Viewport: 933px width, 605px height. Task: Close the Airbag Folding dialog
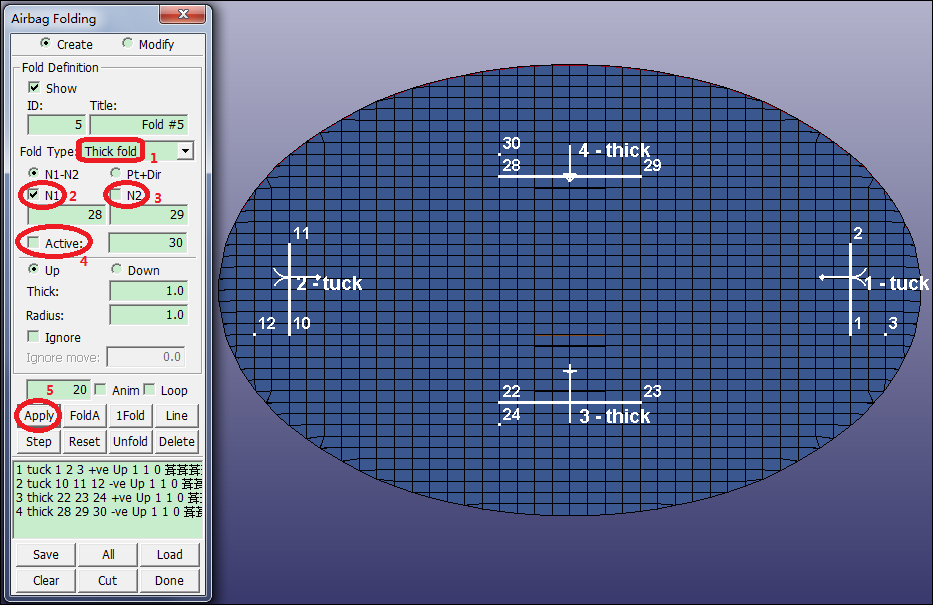coord(181,16)
